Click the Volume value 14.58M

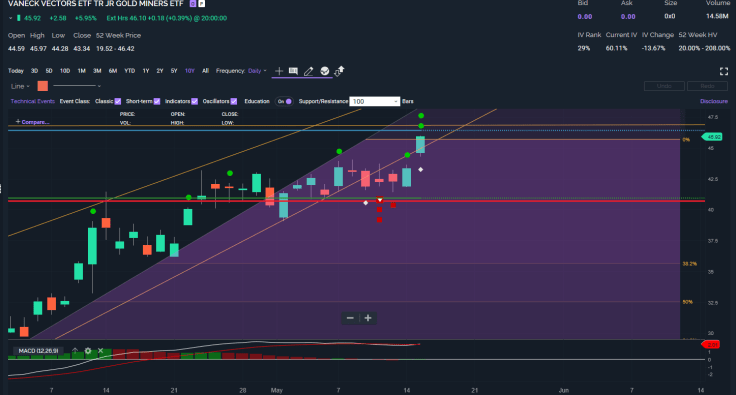[x=717, y=16]
